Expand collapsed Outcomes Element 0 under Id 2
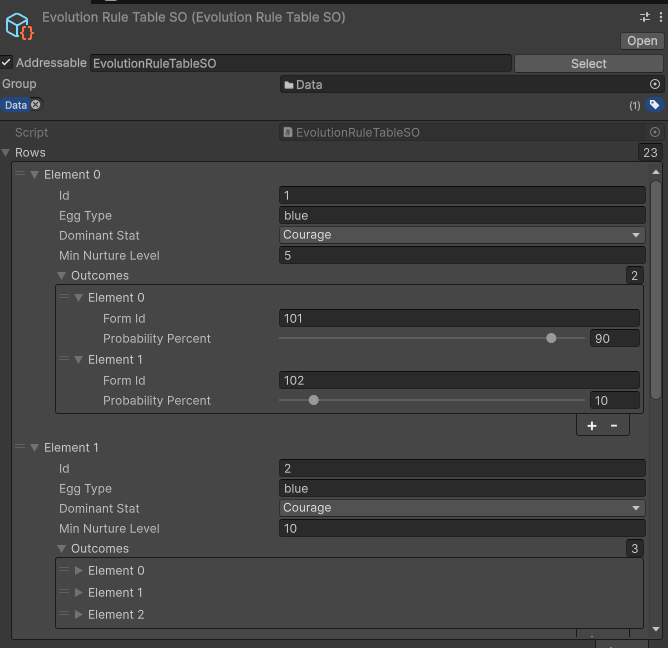The width and height of the screenshot is (668, 648). [x=79, y=570]
